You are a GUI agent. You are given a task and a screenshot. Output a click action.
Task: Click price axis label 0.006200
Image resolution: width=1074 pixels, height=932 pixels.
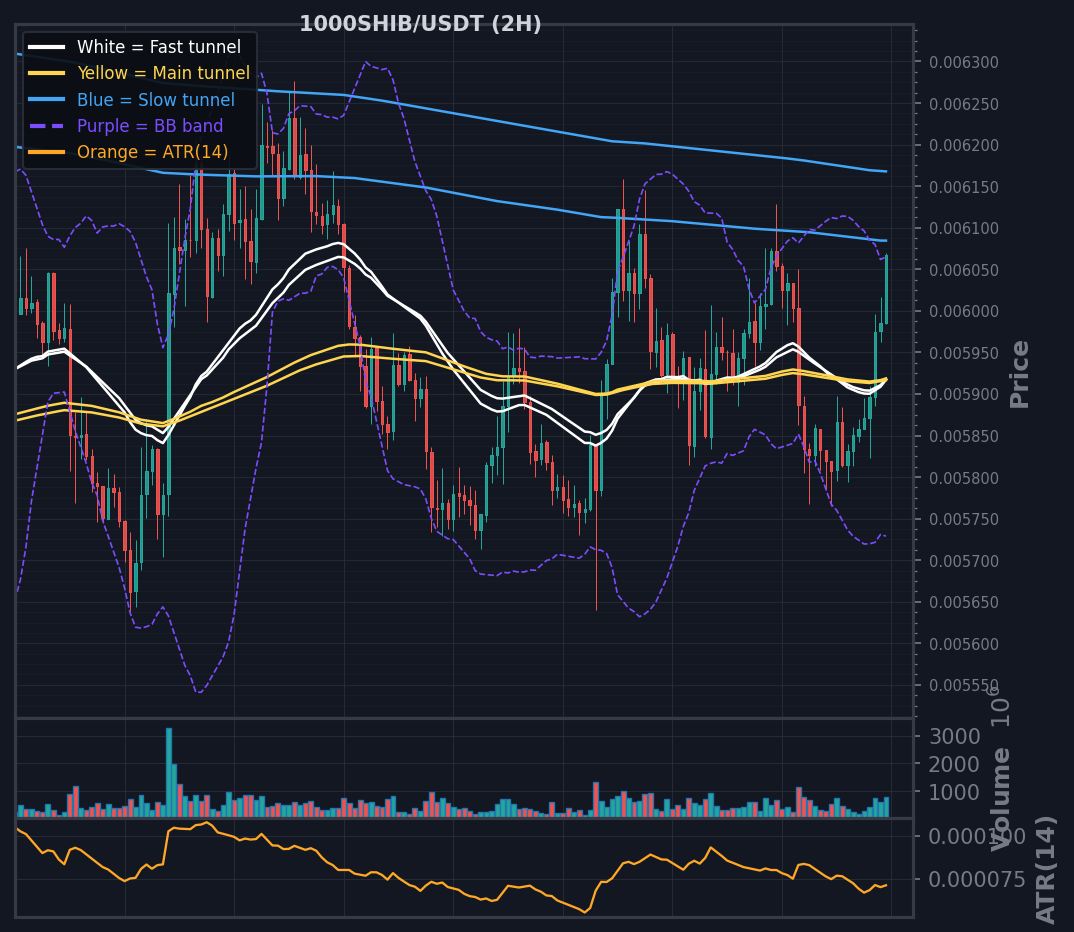[964, 145]
